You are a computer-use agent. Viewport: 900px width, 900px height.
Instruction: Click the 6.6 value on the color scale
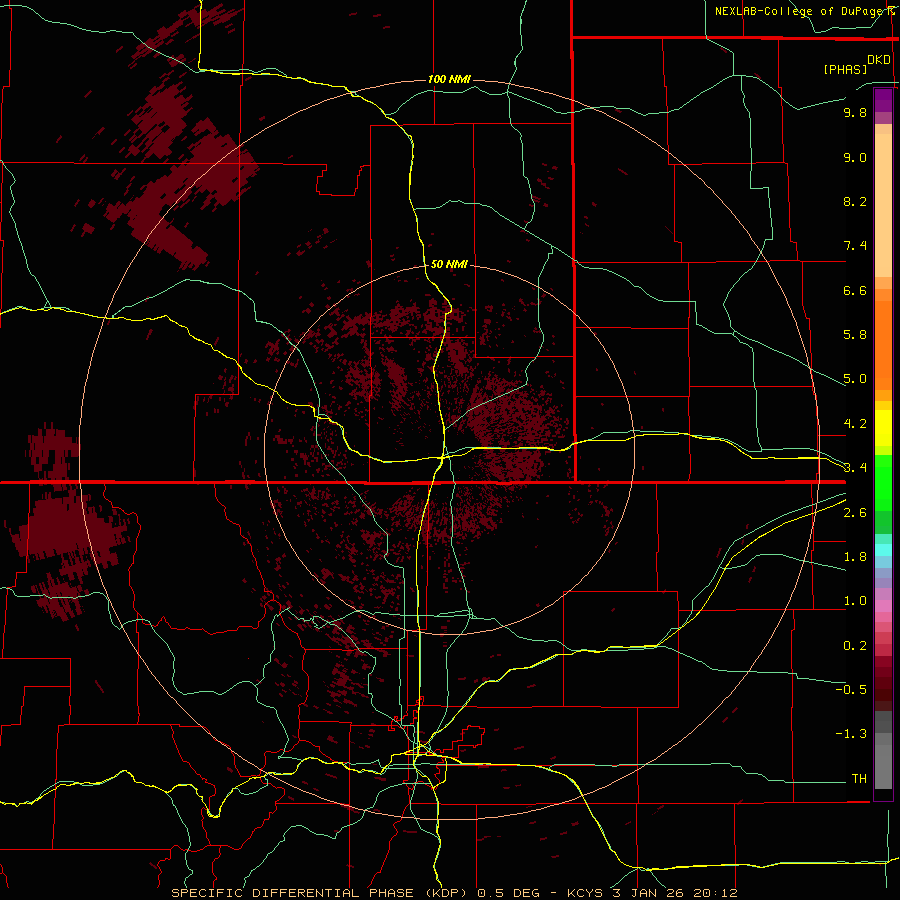[x=855, y=290]
